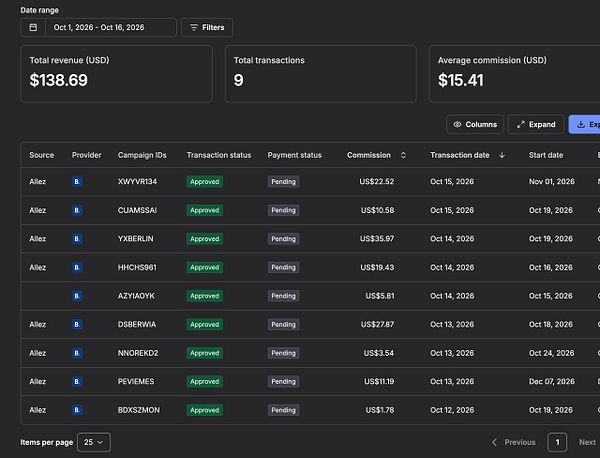
Task: Open the Columns visibility button
Action: tap(475, 124)
